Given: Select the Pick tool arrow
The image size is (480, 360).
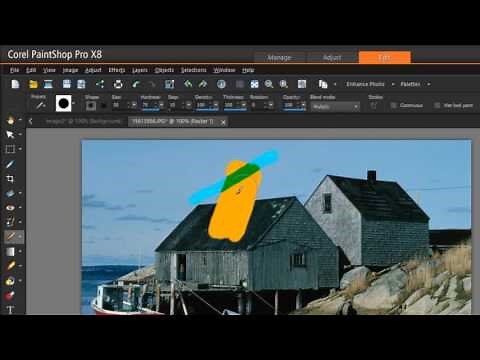Looking at the screenshot, I should 10,134.
